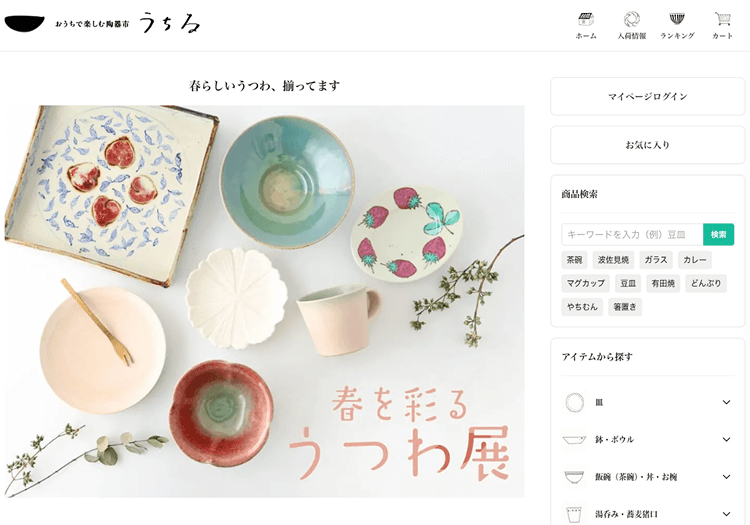Open the 入荷情報 arrivals icon

631,20
